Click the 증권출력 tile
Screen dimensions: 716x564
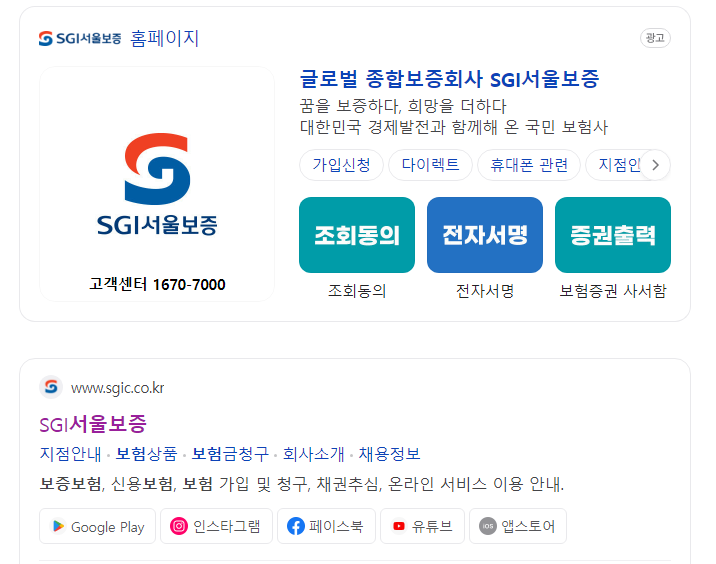(613, 235)
